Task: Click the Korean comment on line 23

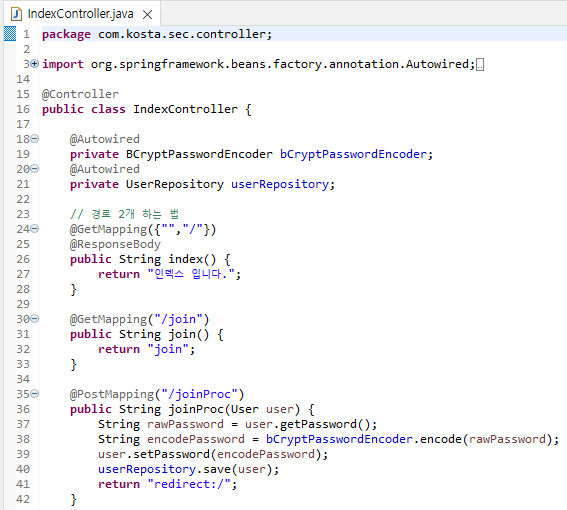Action: coord(125,214)
